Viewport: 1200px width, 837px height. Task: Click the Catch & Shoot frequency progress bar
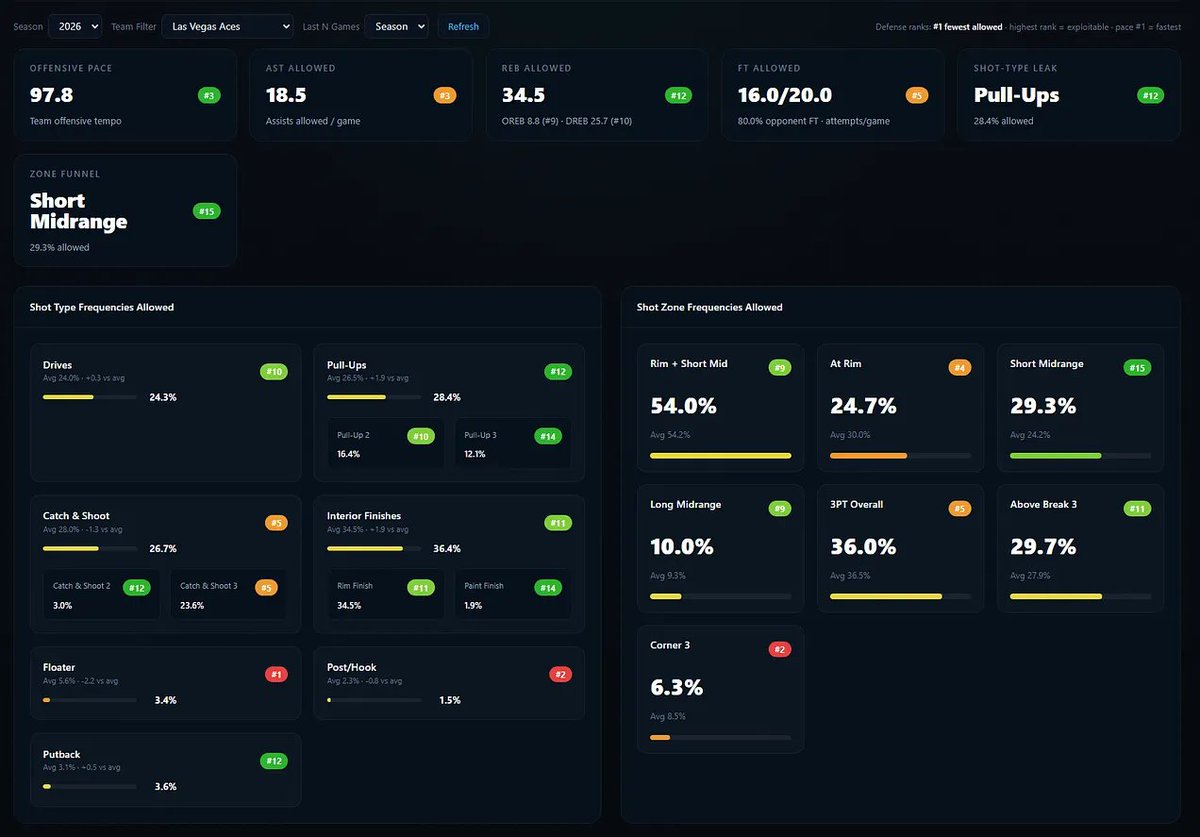click(90, 548)
